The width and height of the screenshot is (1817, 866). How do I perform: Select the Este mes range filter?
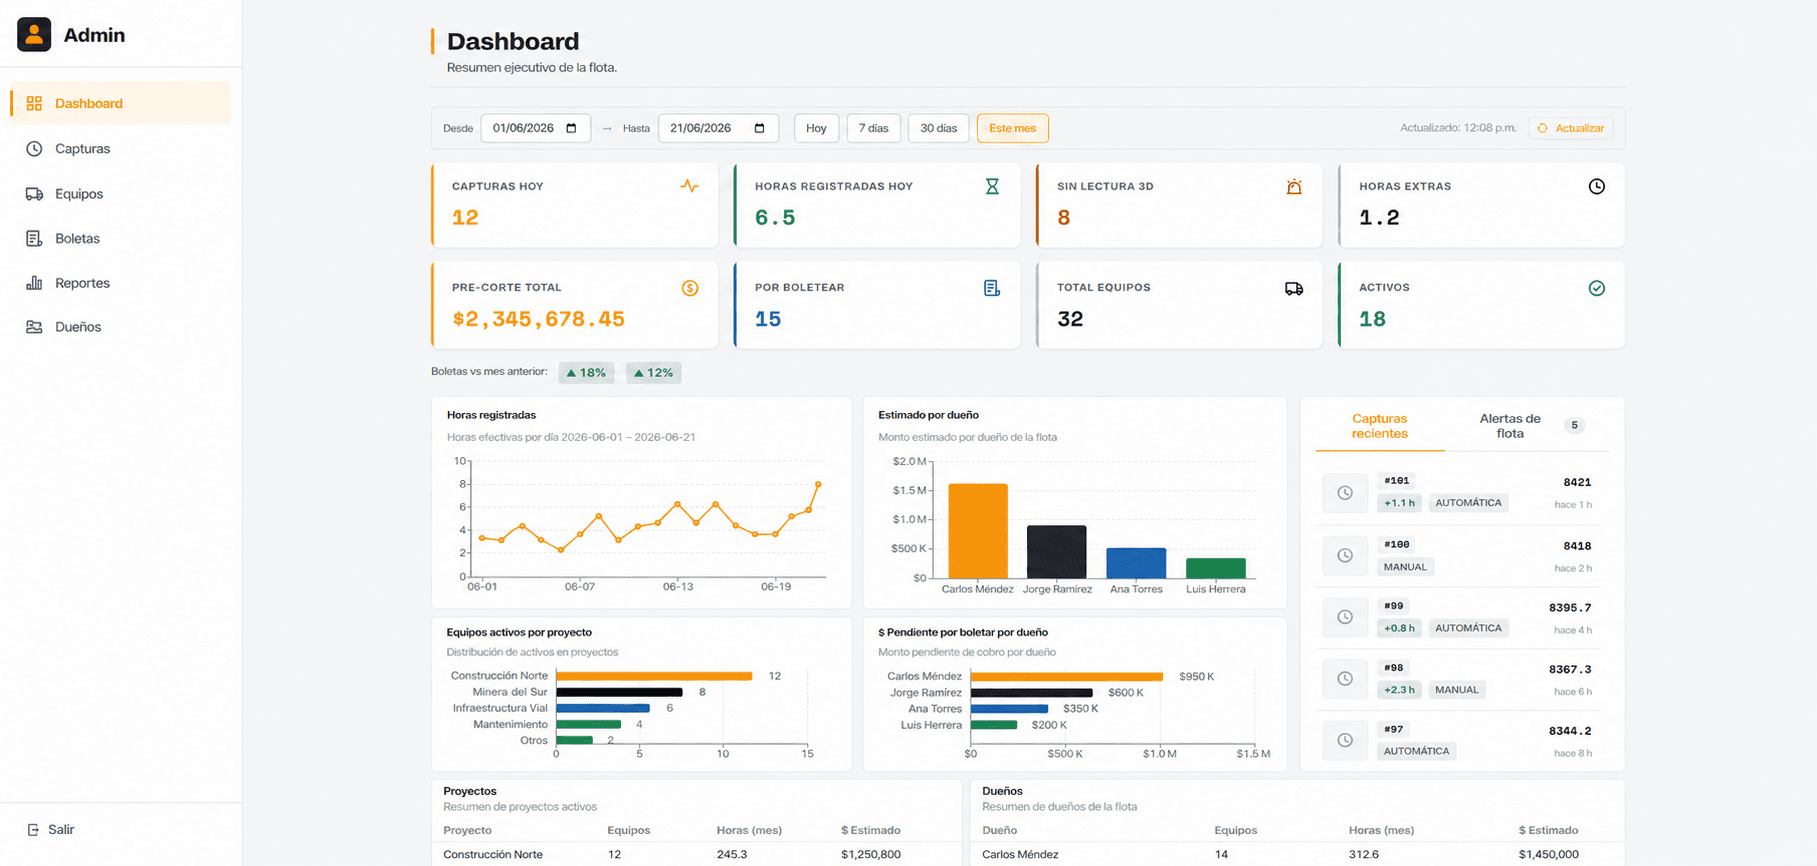point(1012,128)
